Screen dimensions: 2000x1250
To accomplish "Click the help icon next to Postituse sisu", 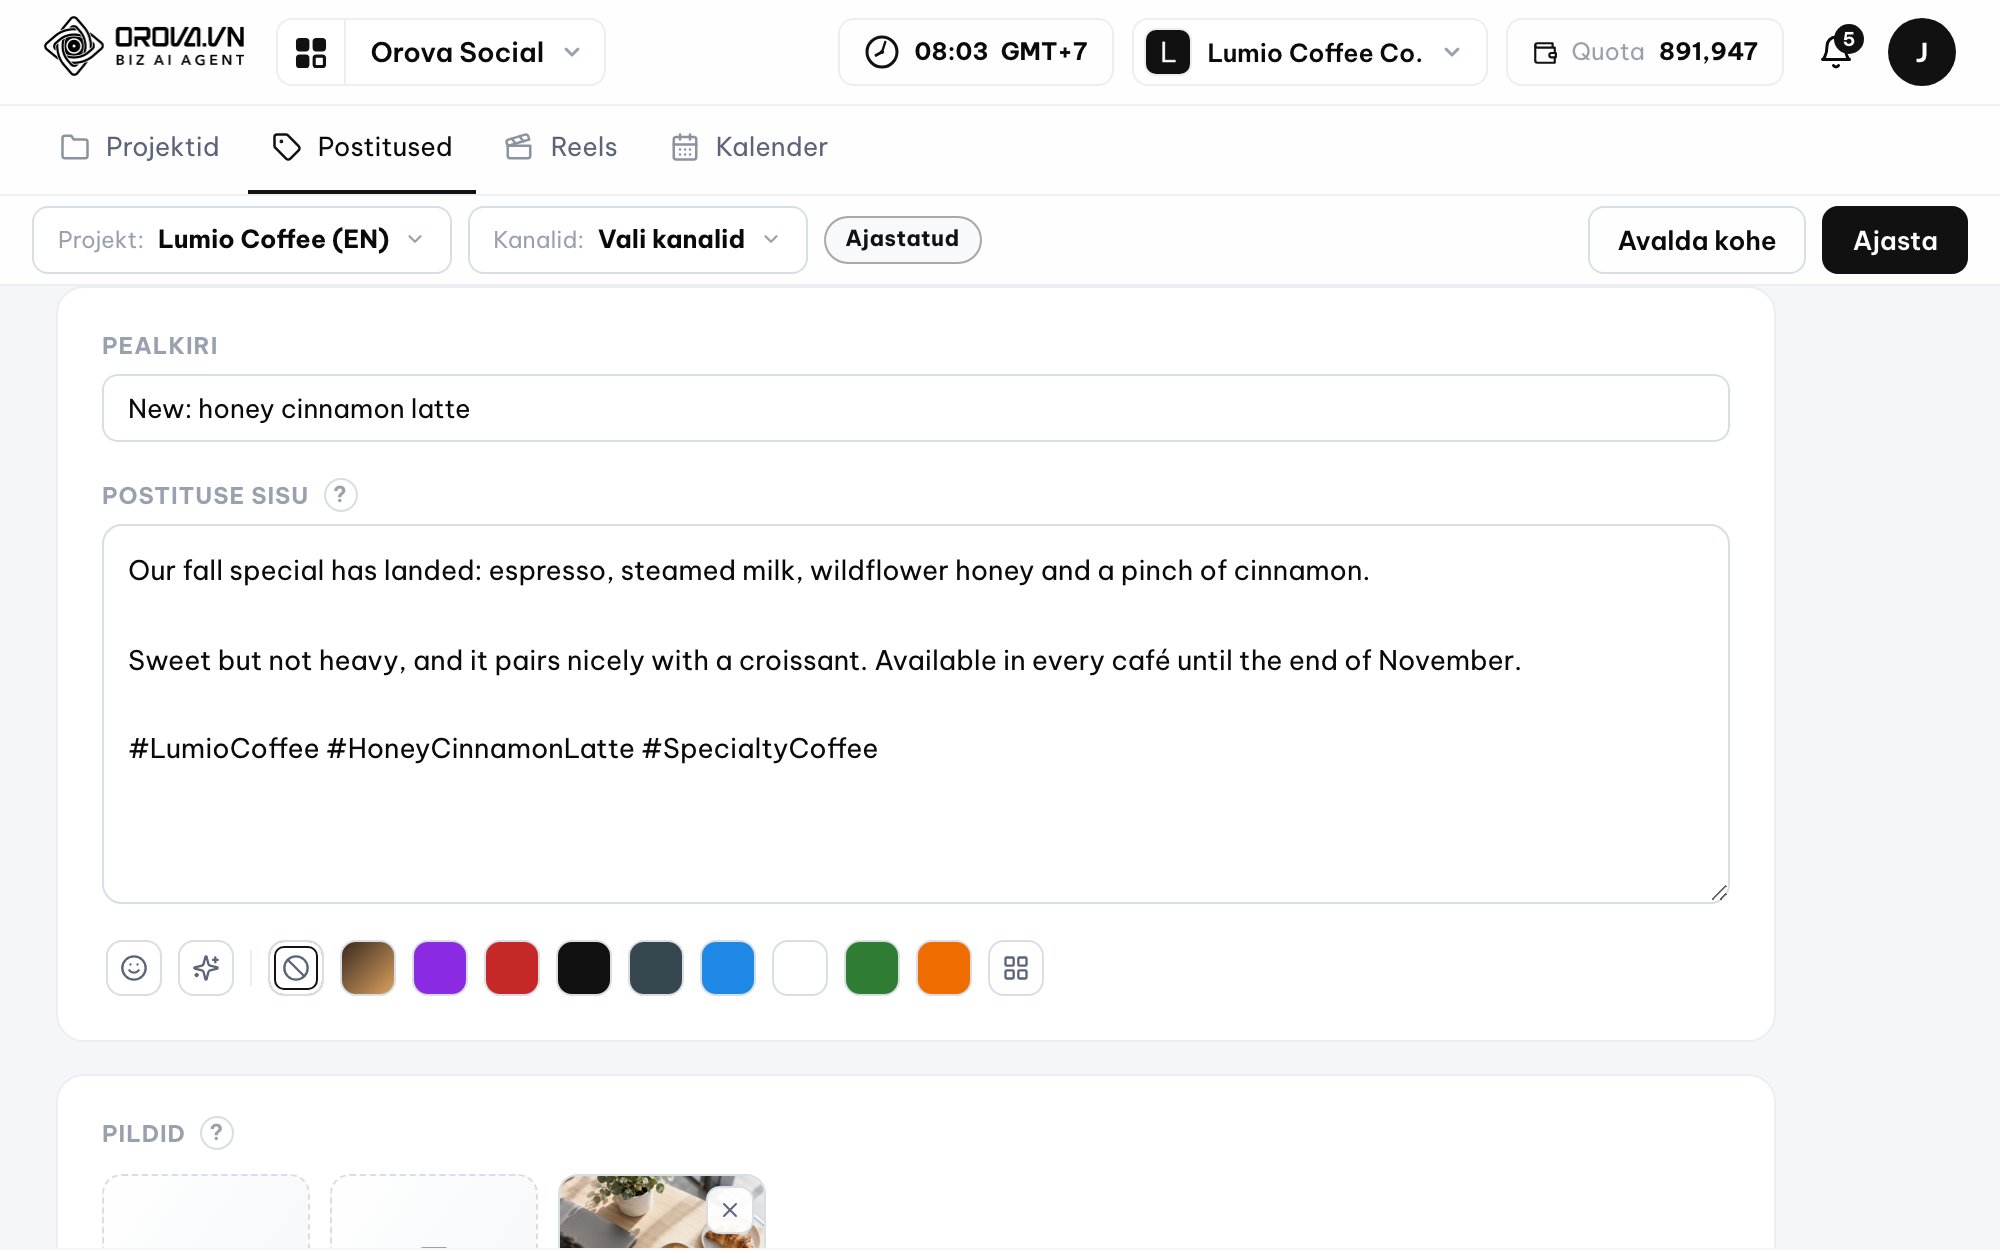I will pos(340,495).
